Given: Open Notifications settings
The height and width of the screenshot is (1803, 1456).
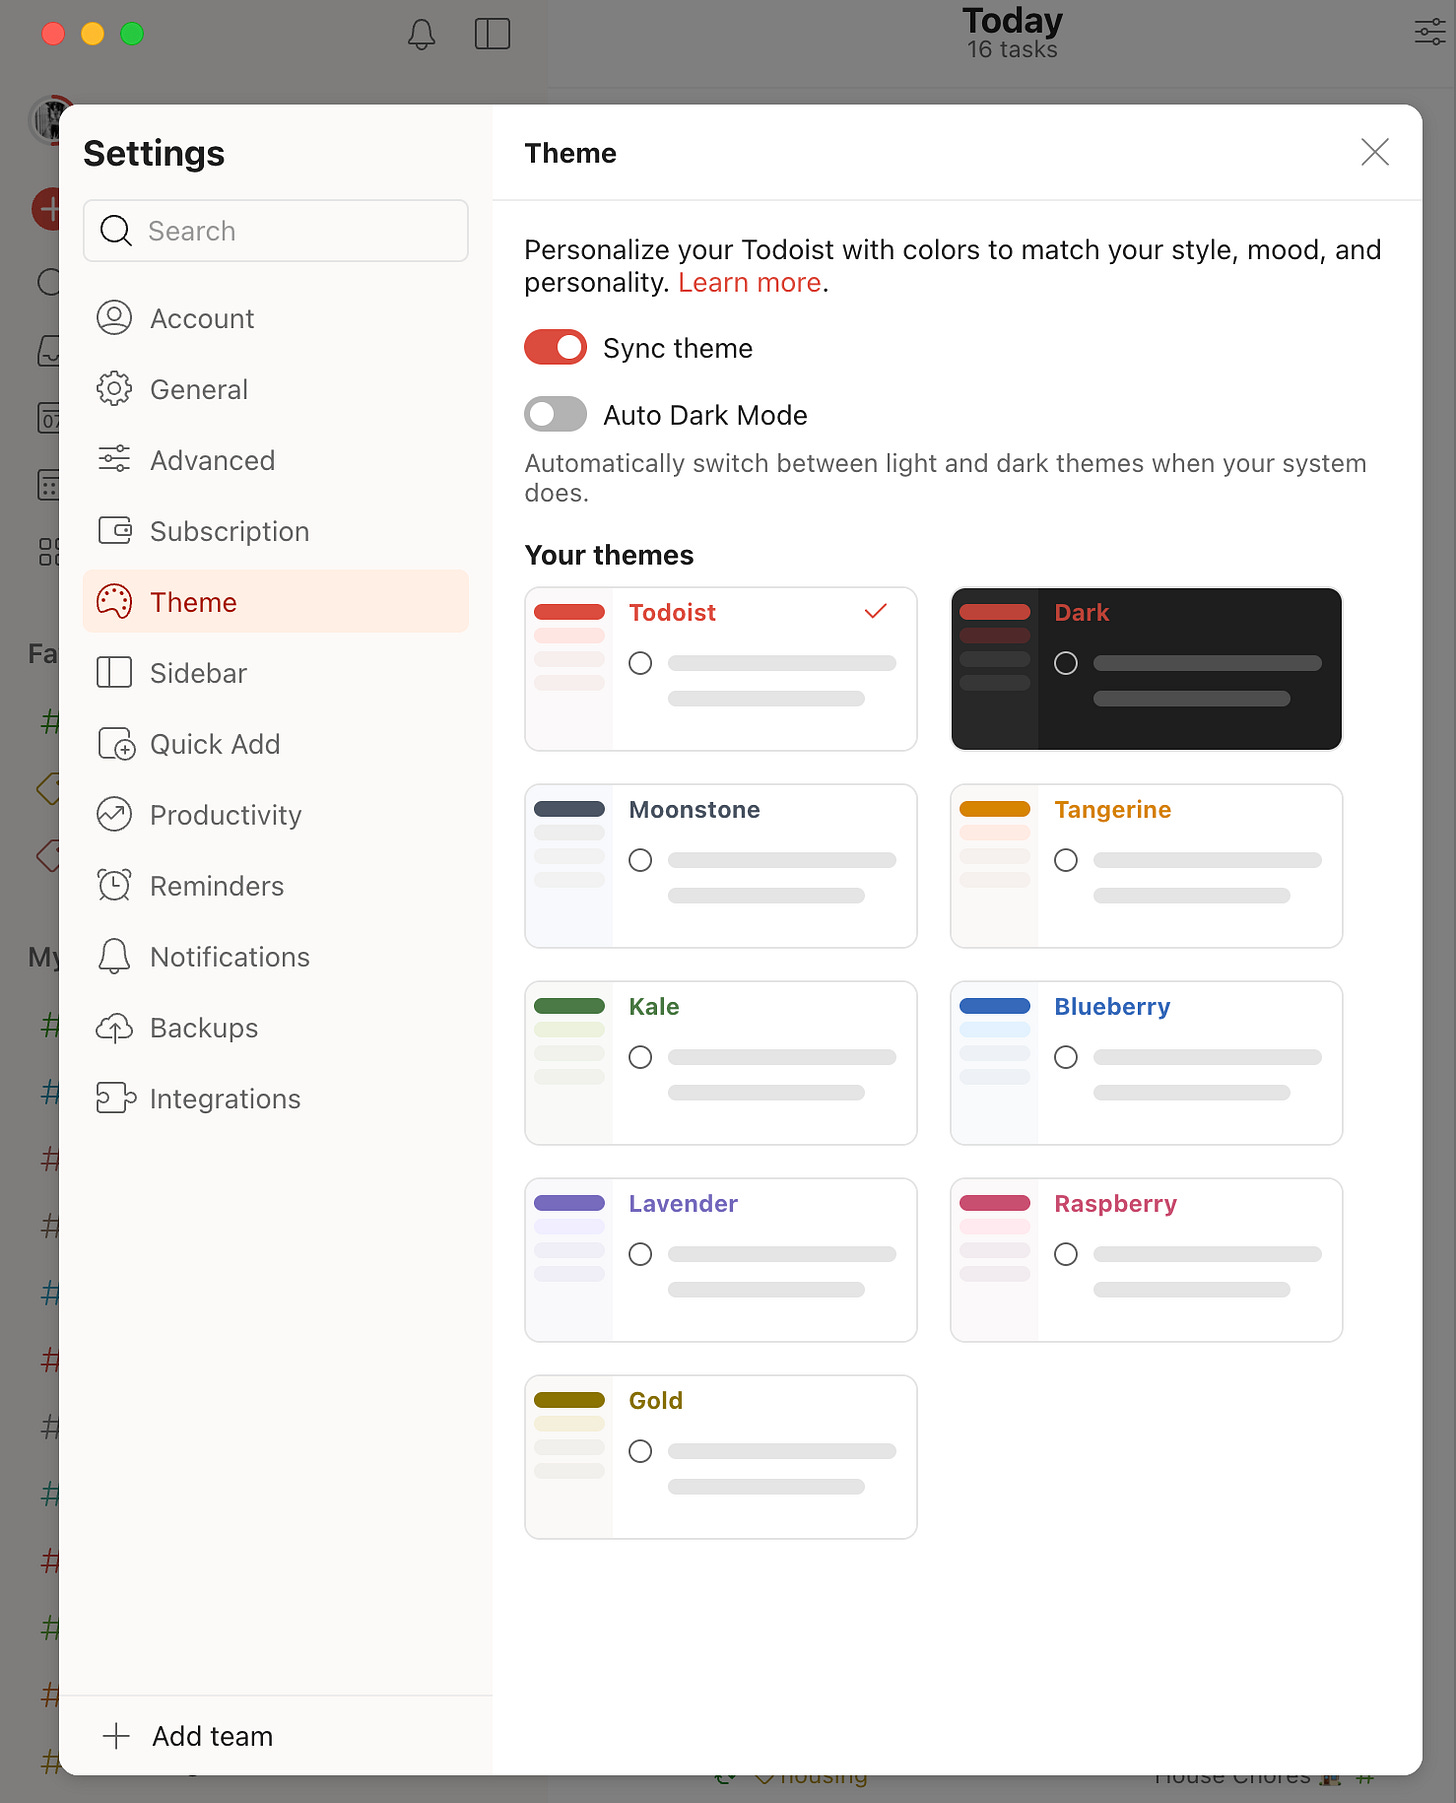Looking at the screenshot, I should click(x=276, y=957).
